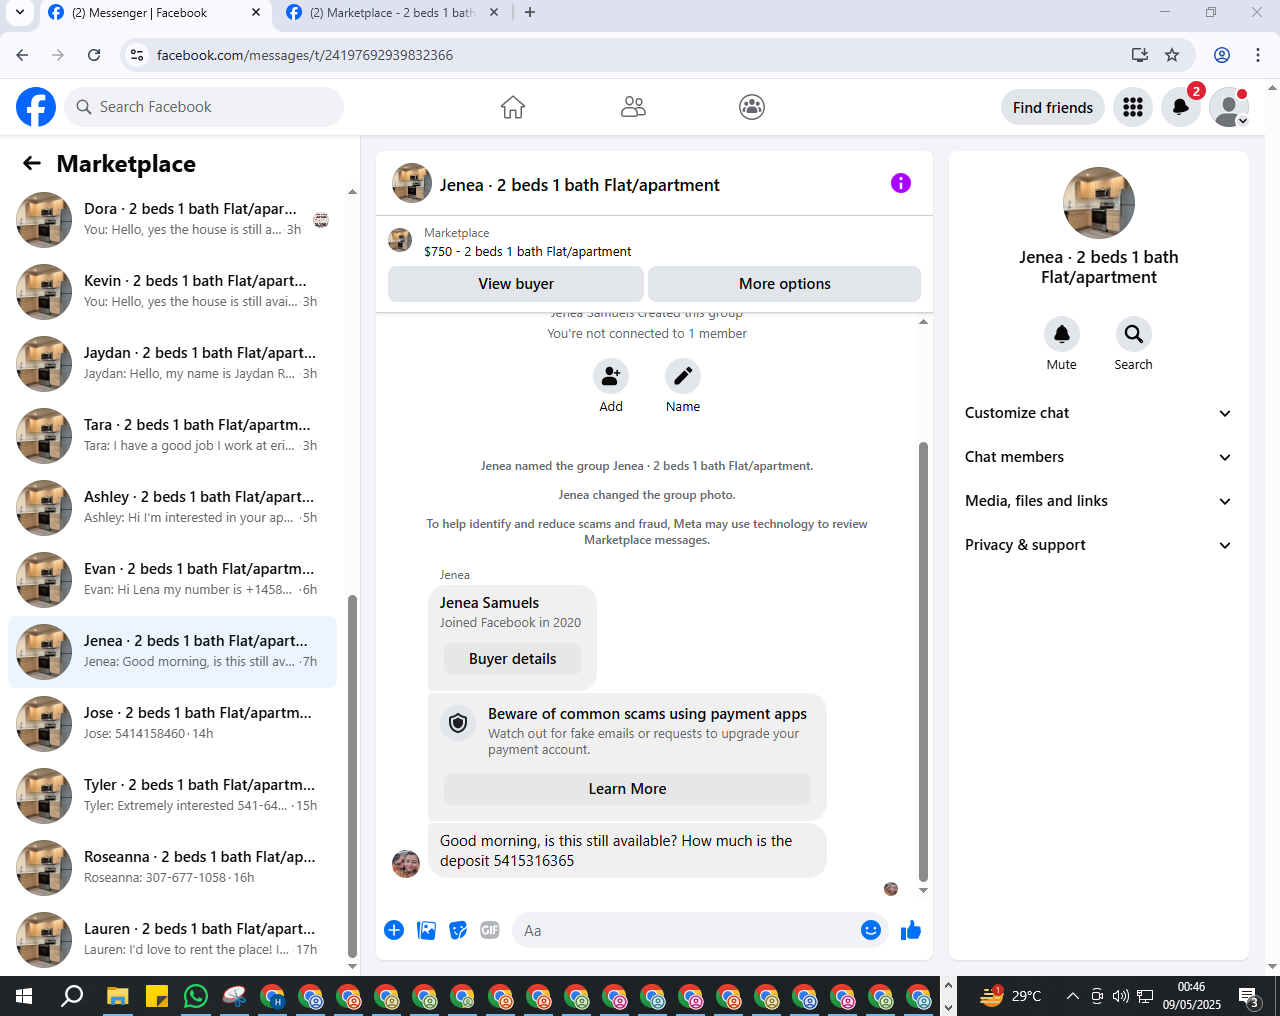Open Windows Start menu

click(24, 996)
